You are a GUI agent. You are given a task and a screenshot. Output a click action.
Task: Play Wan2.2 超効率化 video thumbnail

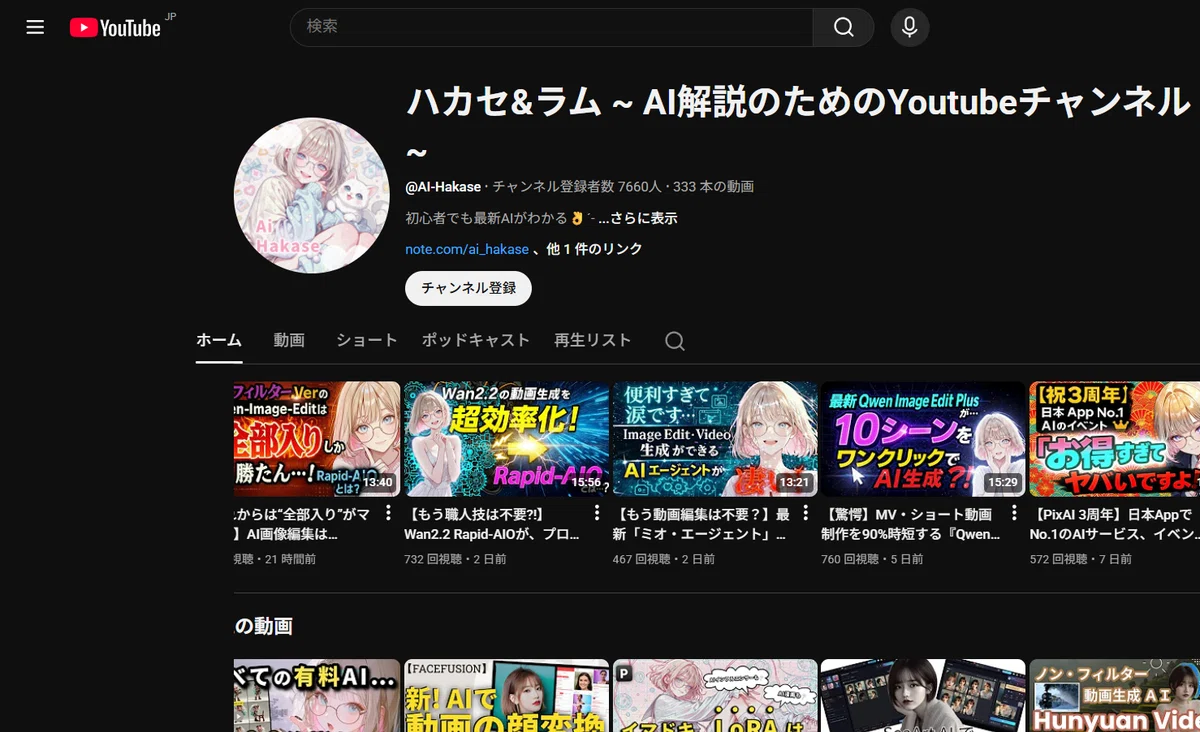point(507,439)
